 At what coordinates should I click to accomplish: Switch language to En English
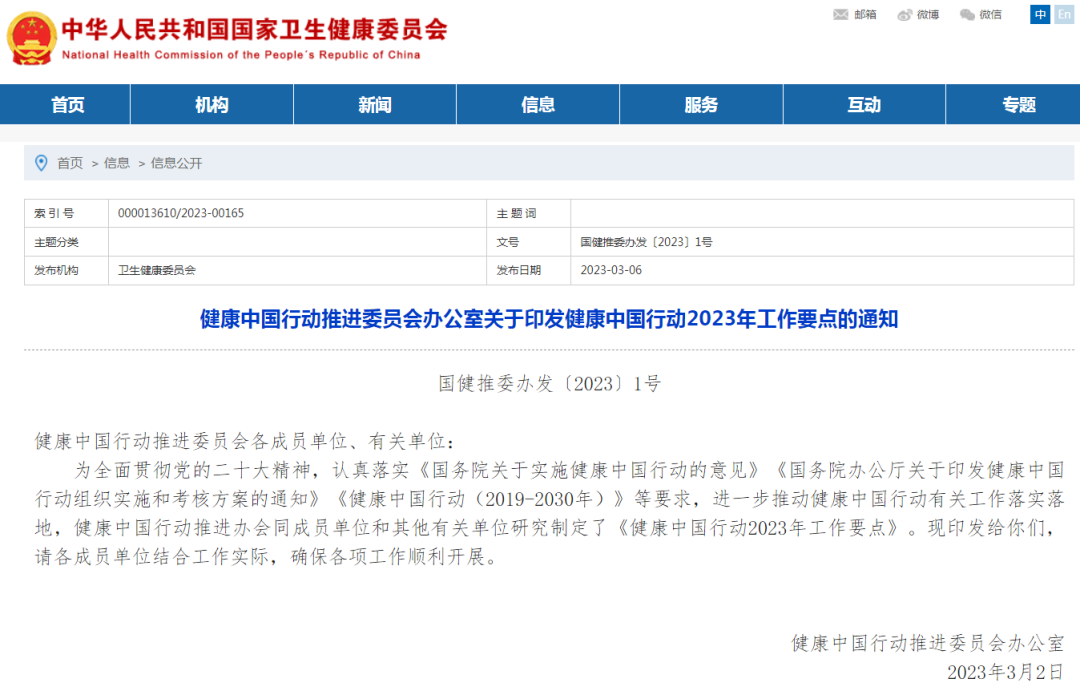point(1064,14)
